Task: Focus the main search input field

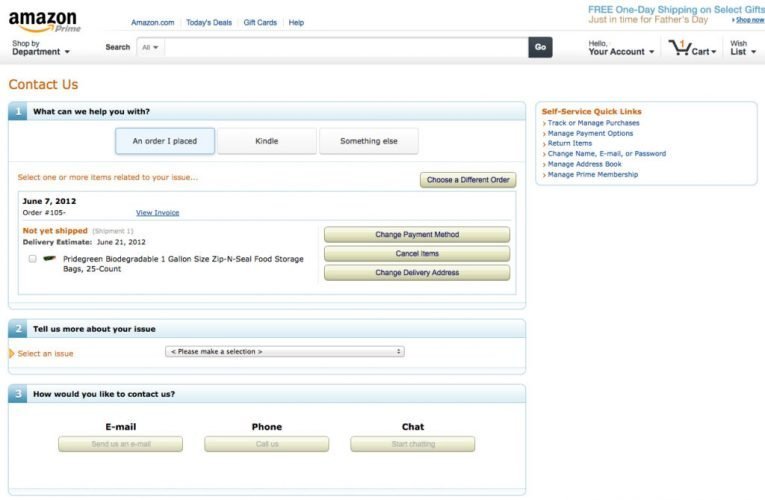Action: 346,47
